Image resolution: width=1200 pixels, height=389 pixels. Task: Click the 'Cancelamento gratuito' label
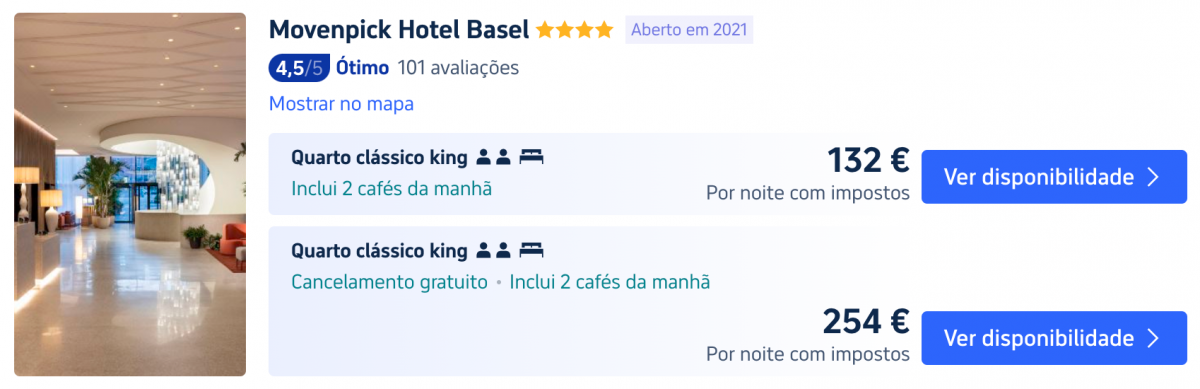click(x=389, y=282)
